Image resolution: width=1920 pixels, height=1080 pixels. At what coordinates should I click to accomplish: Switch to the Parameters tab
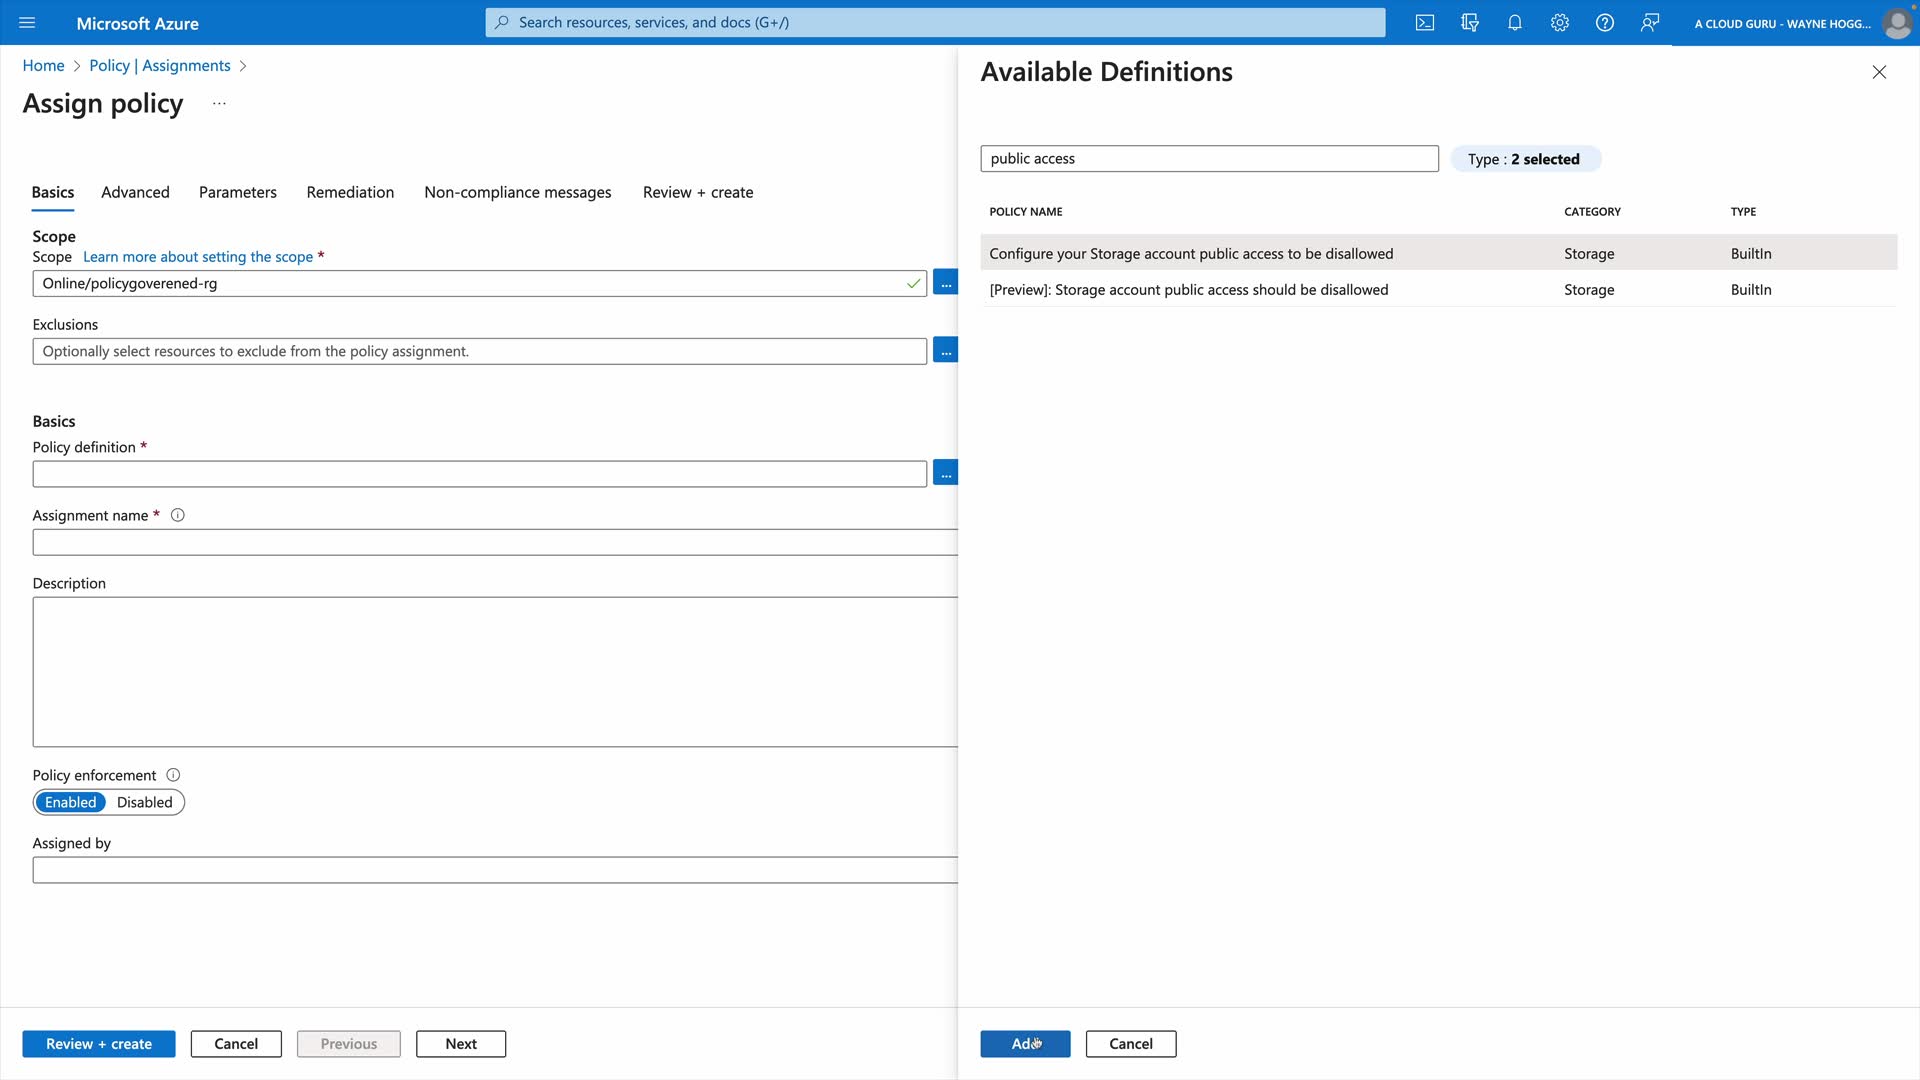click(x=237, y=192)
